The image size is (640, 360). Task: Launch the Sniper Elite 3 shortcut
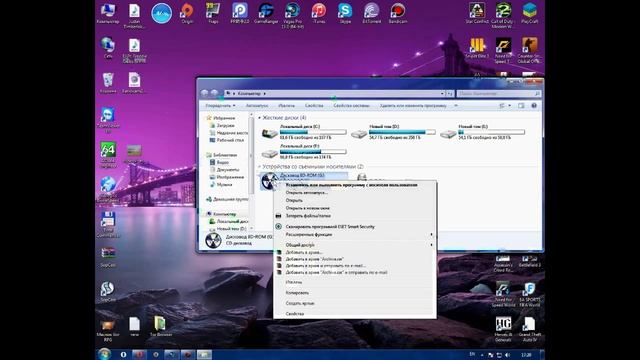click(477, 48)
